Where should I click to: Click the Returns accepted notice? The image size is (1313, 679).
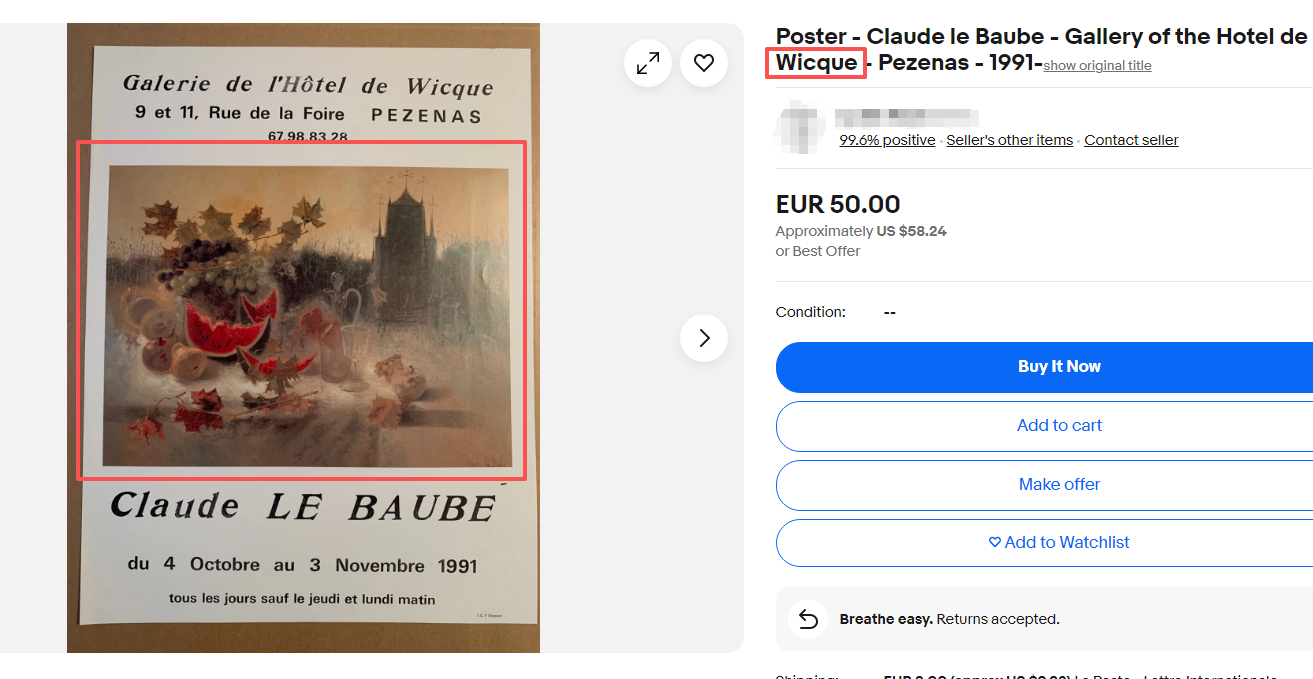click(949, 619)
